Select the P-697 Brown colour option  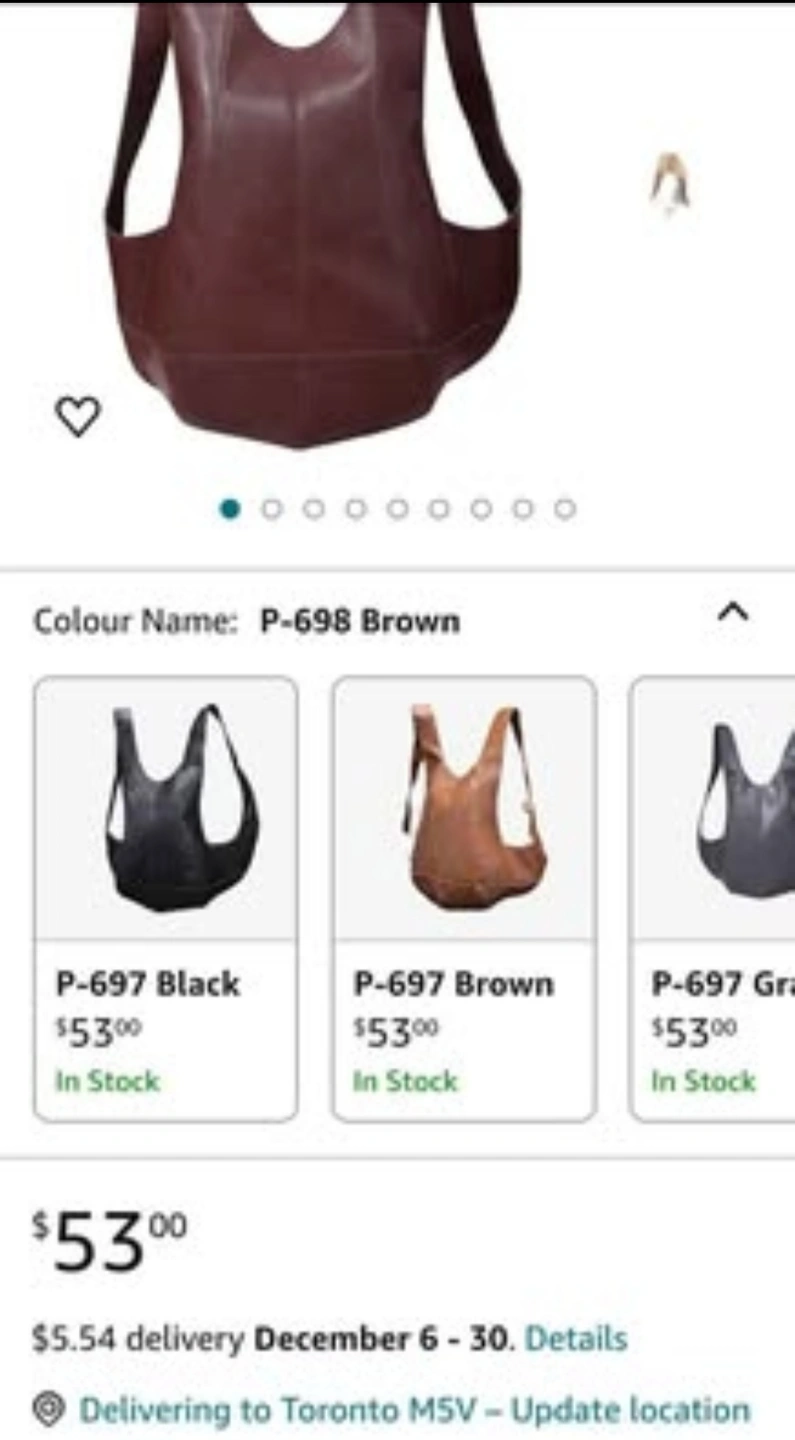(x=464, y=899)
